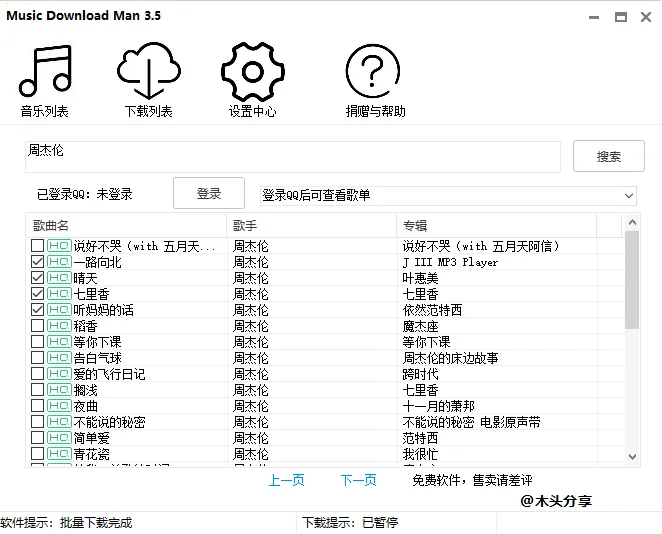Image resolution: width=662 pixels, height=535 pixels.
Task: Click the HQ badge next to 稻香
Action: (x=59, y=326)
